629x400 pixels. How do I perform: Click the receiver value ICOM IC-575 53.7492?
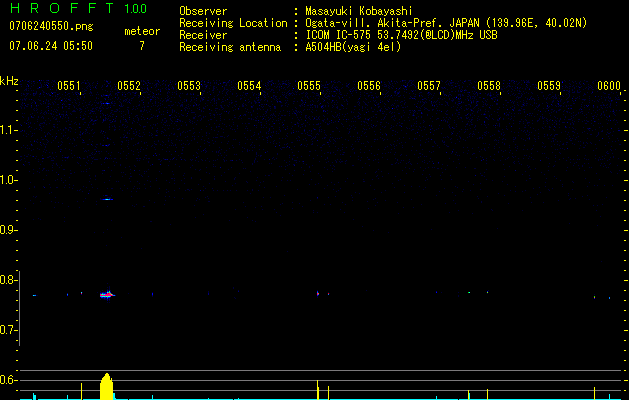pyautogui.click(x=401, y=35)
